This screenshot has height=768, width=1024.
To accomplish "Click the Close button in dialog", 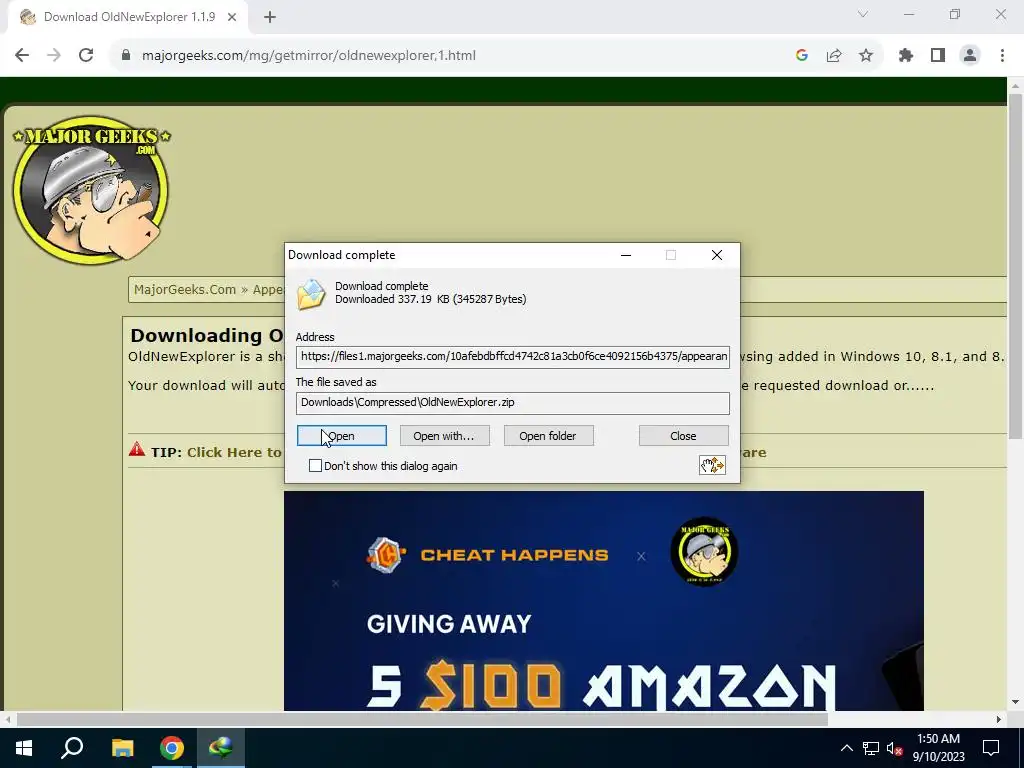I will (x=683, y=436).
